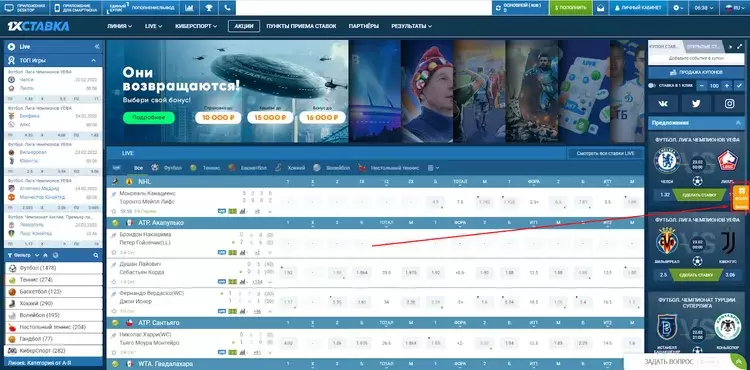
Task: Select Баскетбол (123) in sports list
Action: [x=54, y=292]
